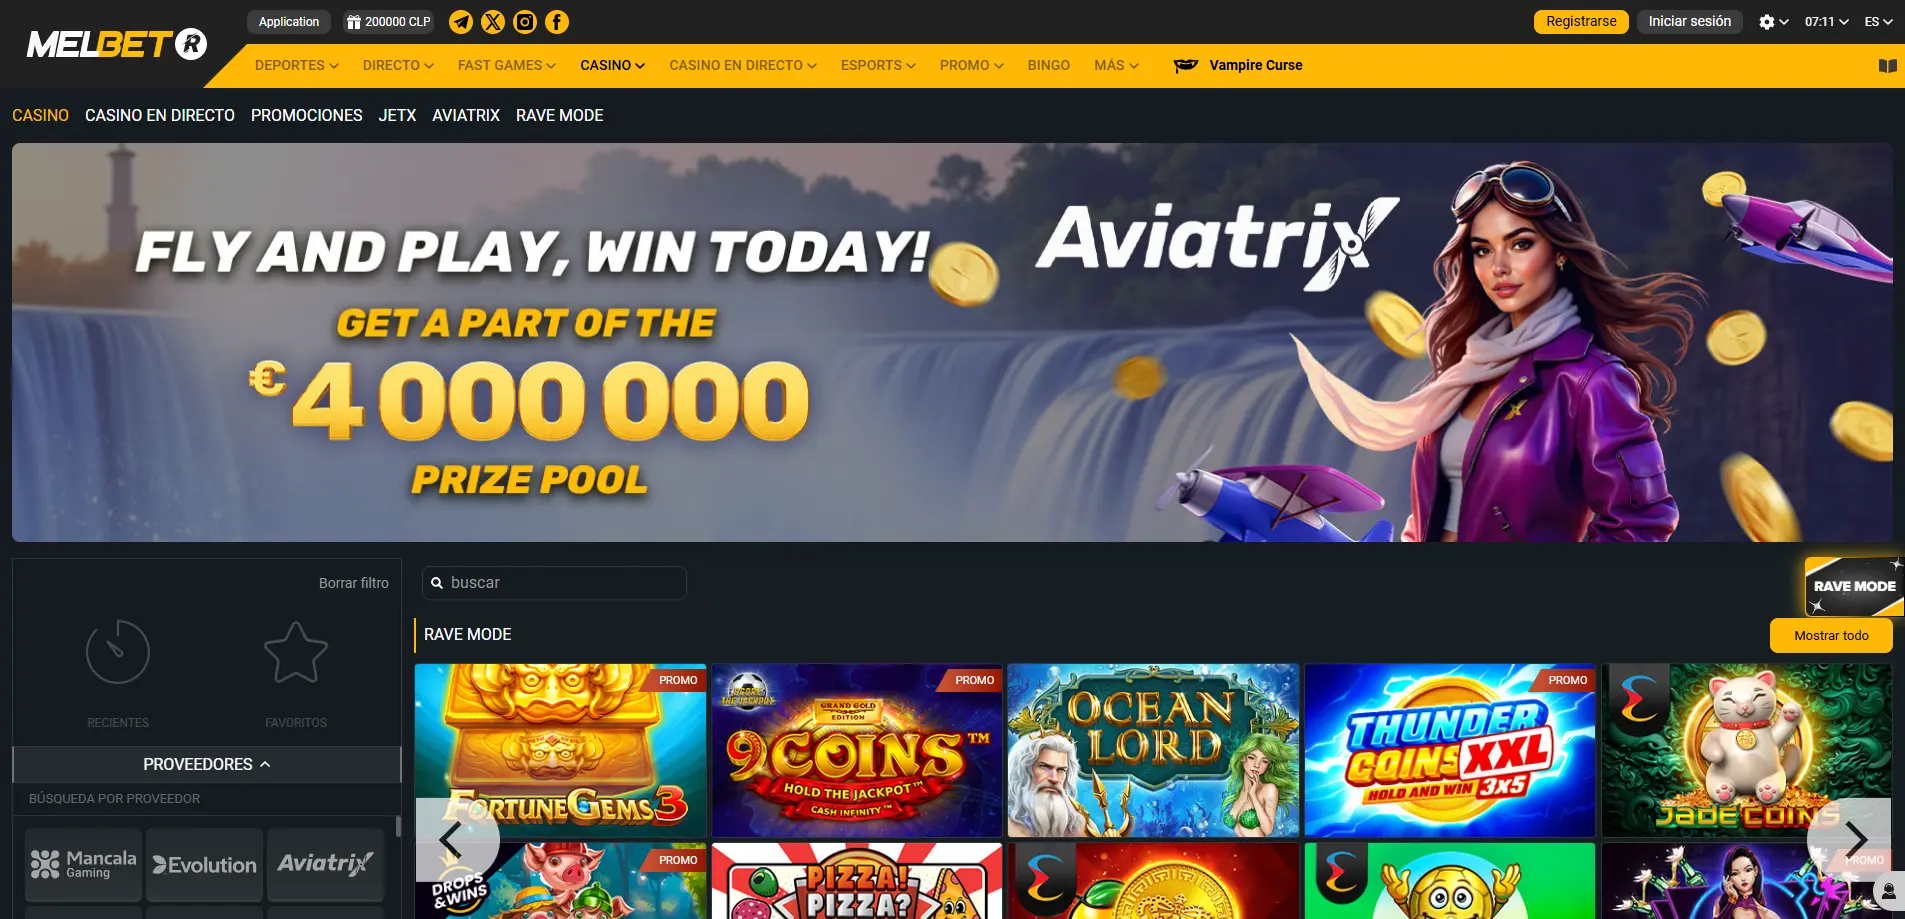Click the book icon in yellow bar
The width and height of the screenshot is (1905, 919).
point(1887,66)
